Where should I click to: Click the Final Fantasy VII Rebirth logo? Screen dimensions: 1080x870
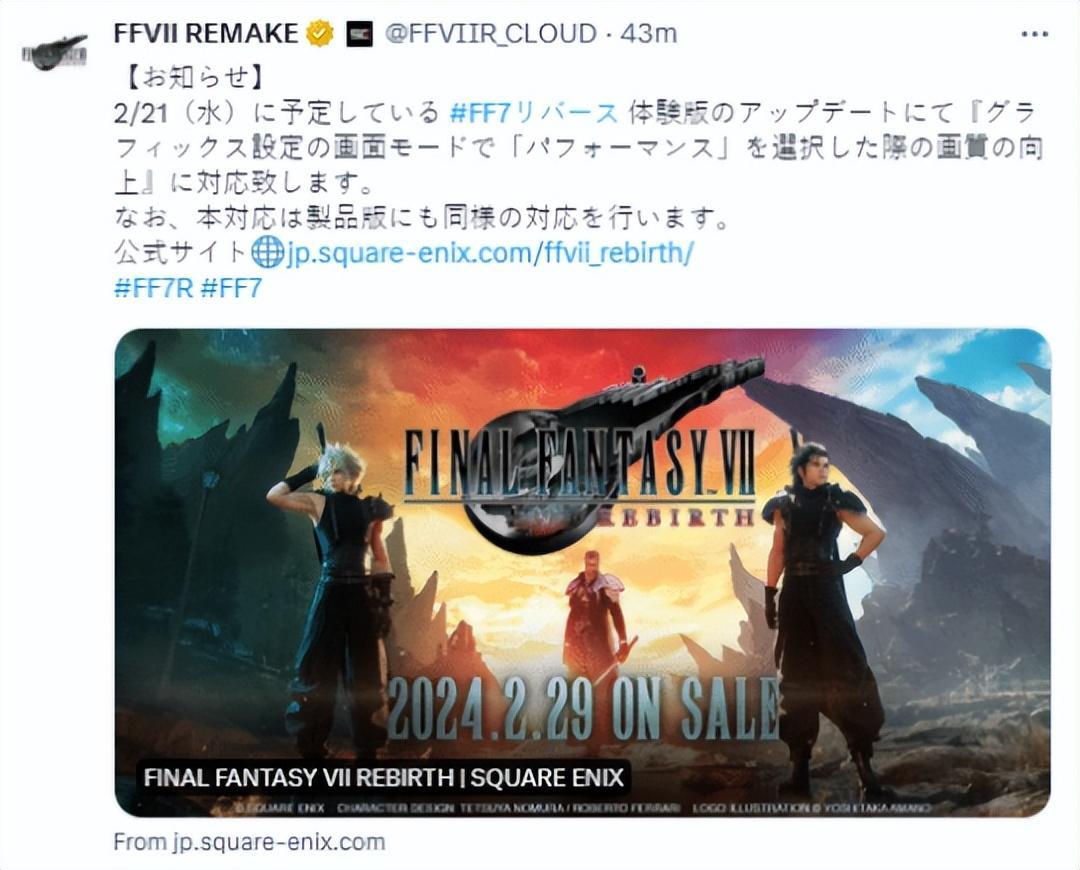pos(581,462)
